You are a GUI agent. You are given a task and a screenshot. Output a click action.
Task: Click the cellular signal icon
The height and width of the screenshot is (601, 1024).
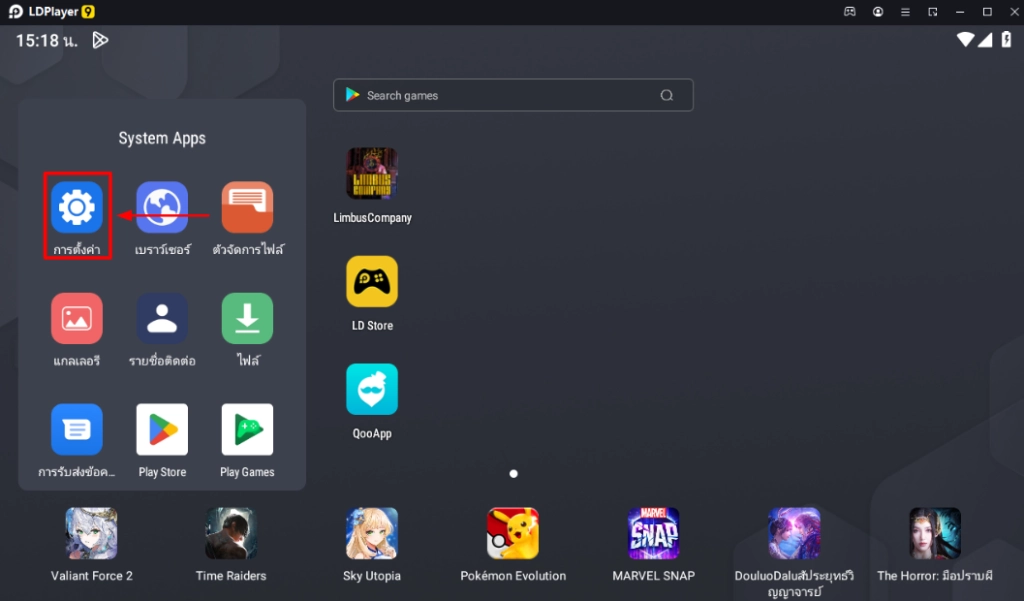pyautogui.click(x=985, y=40)
